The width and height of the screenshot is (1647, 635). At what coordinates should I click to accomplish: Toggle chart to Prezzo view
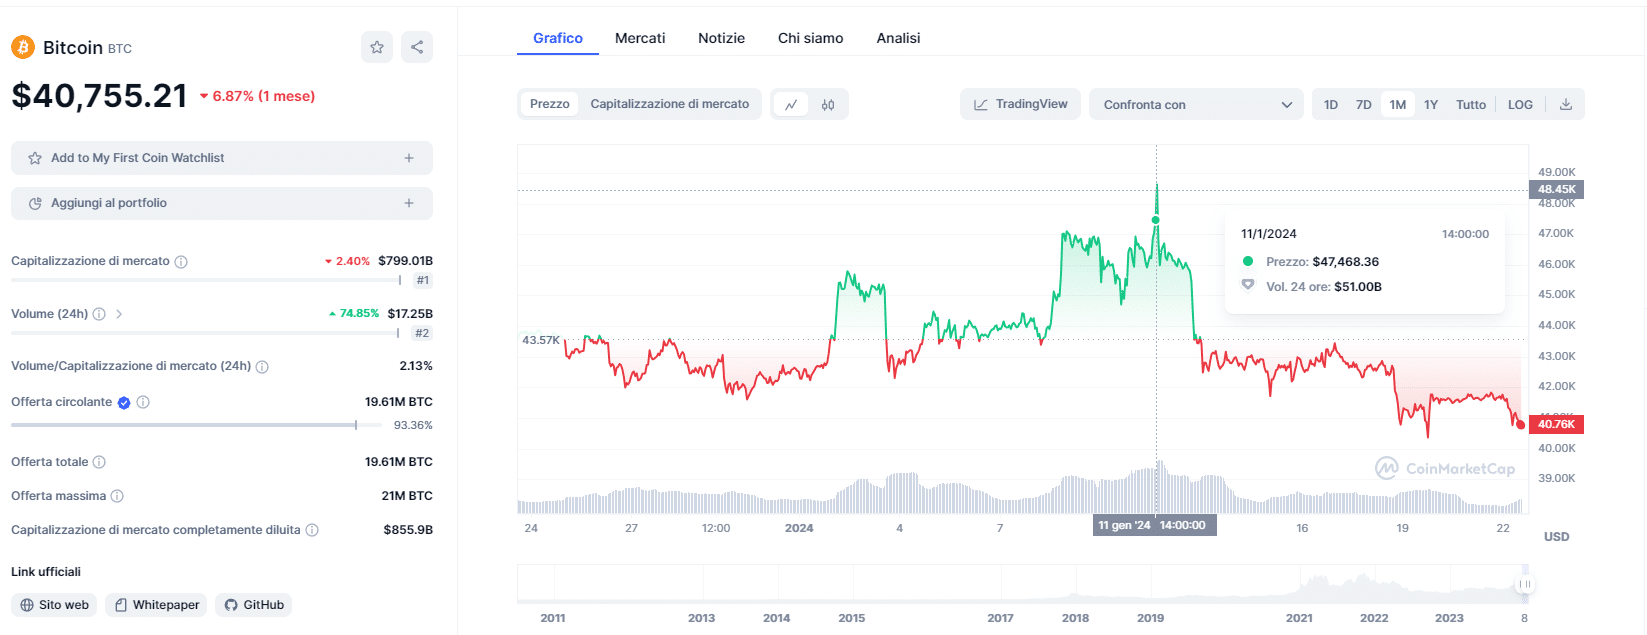[549, 104]
